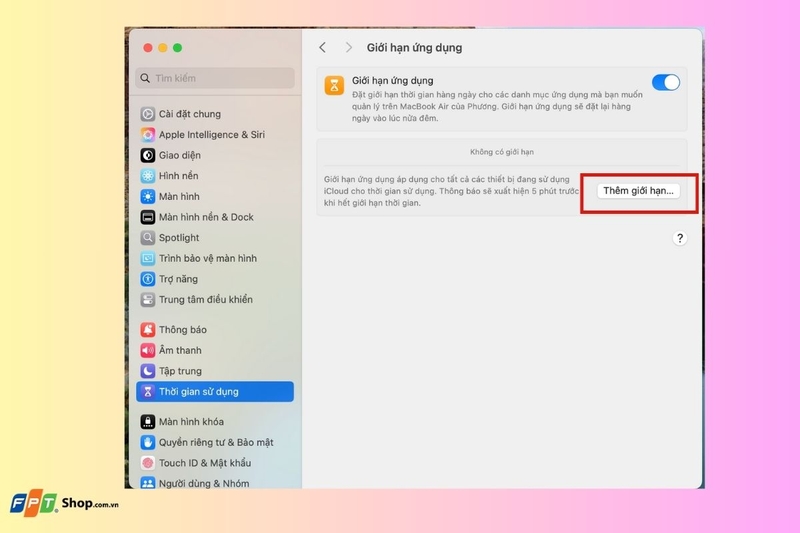This screenshot has height=533, width=800.
Task: Click the Trung tâm điều khiển icon
Action: pos(147,299)
